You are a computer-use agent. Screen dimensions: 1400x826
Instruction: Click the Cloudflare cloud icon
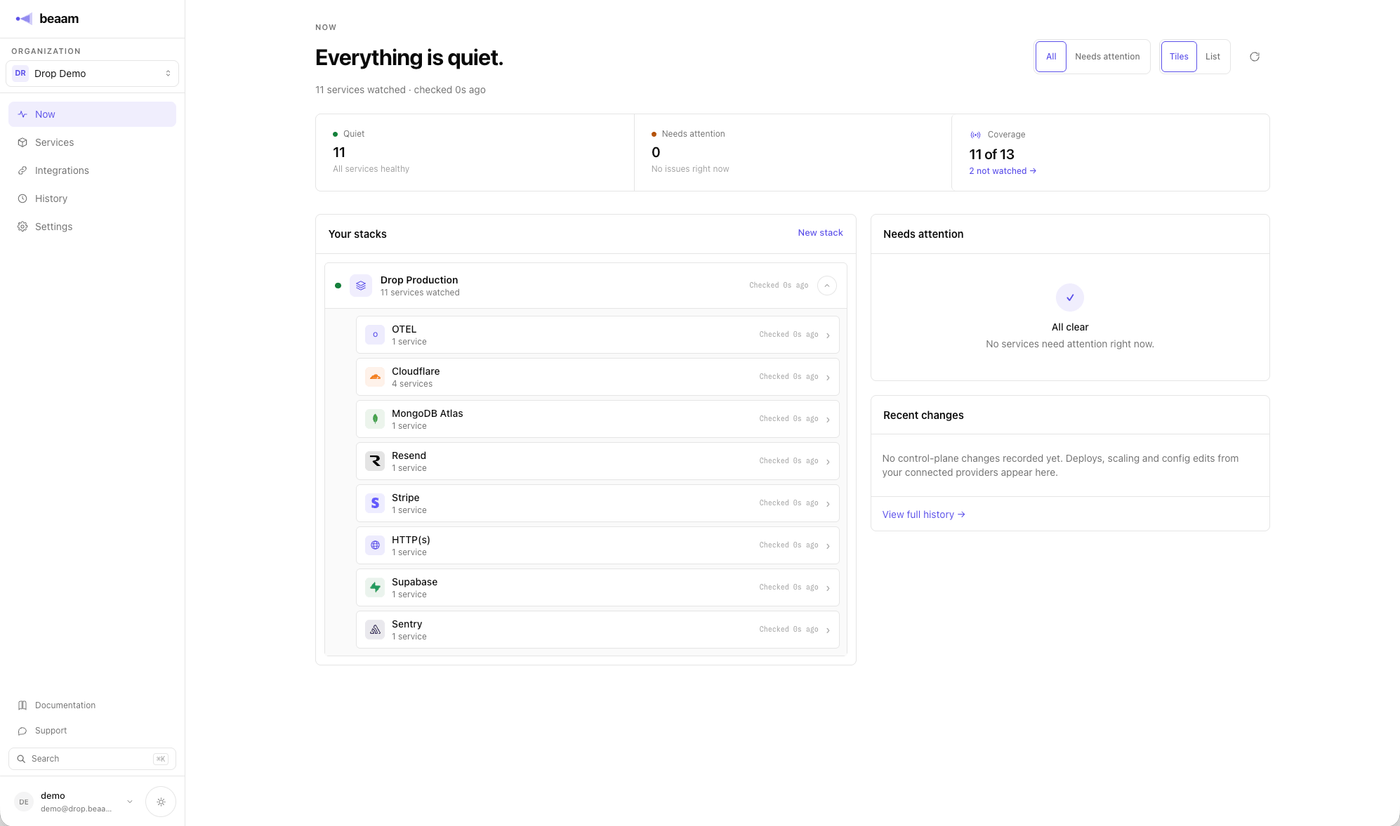[375, 377]
